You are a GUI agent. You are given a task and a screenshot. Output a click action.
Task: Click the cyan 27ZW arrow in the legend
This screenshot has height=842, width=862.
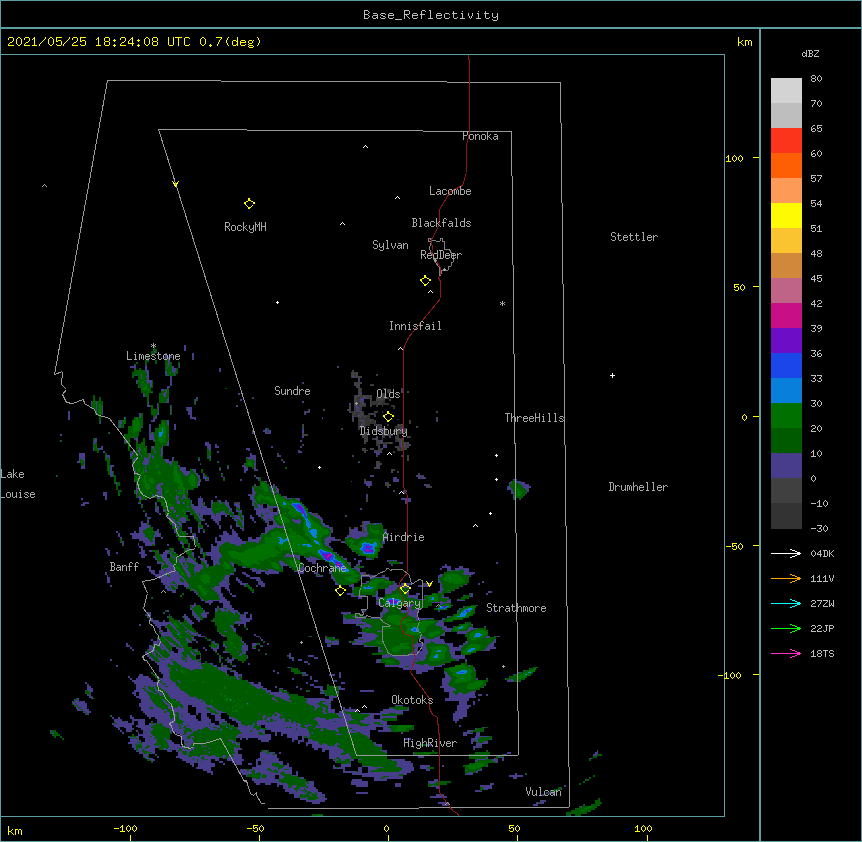(x=786, y=603)
